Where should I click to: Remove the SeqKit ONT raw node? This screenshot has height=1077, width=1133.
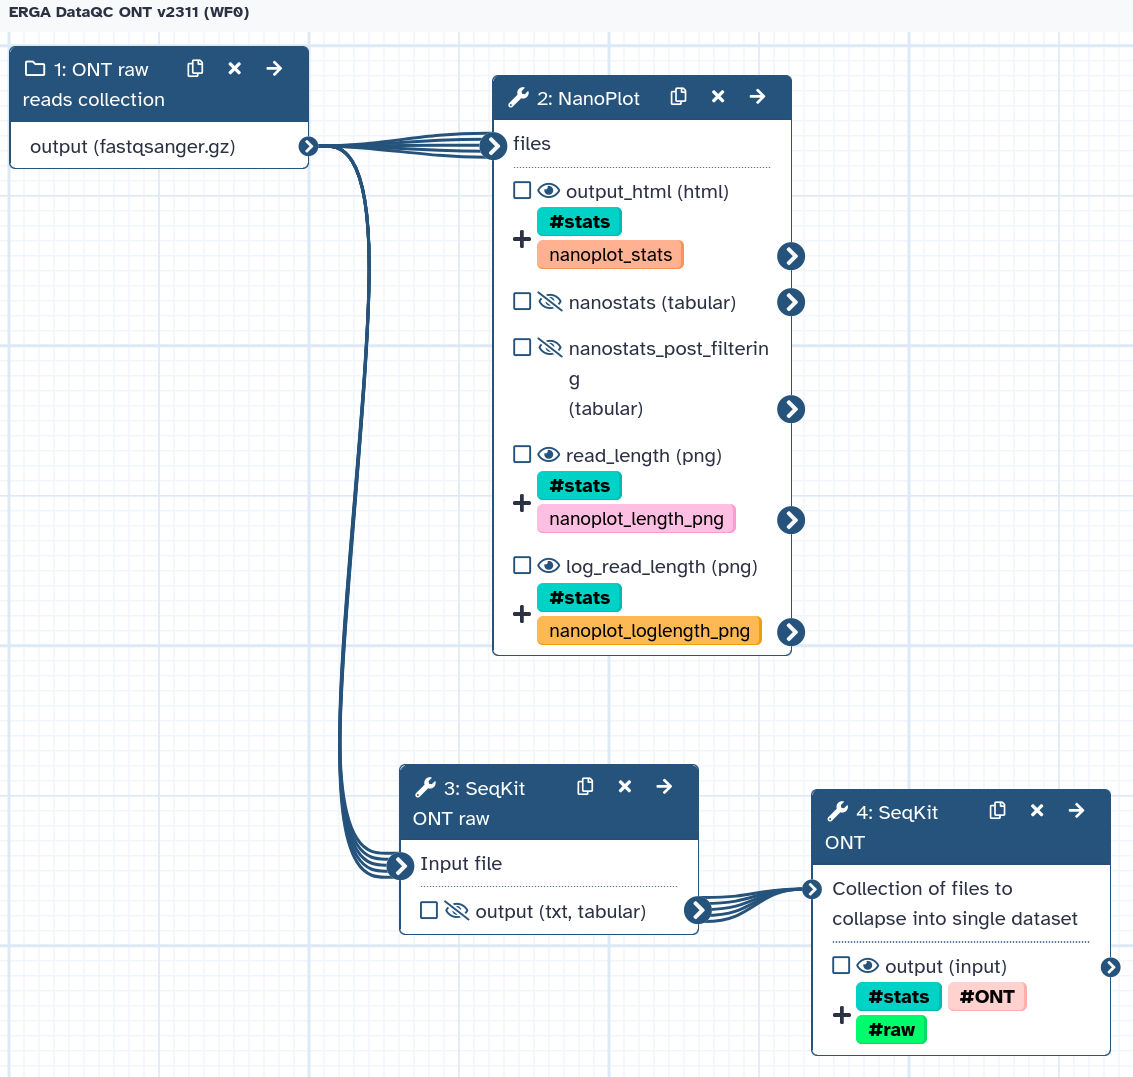tap(625, 786)
